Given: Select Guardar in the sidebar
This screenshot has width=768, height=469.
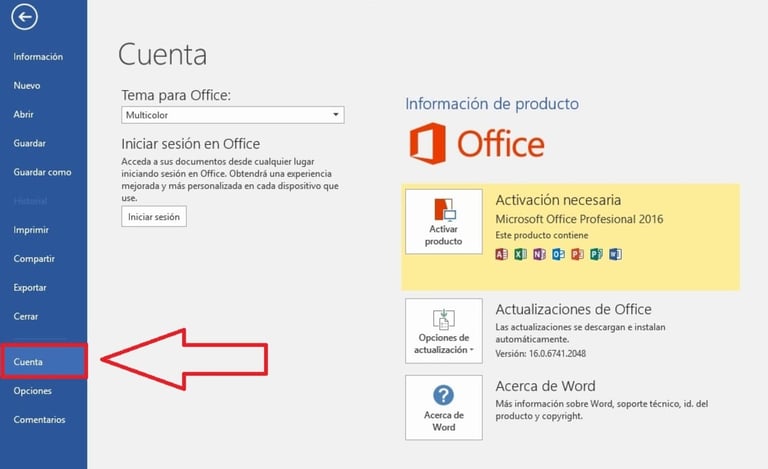Looking at the screenshot, I should point(29,143).
